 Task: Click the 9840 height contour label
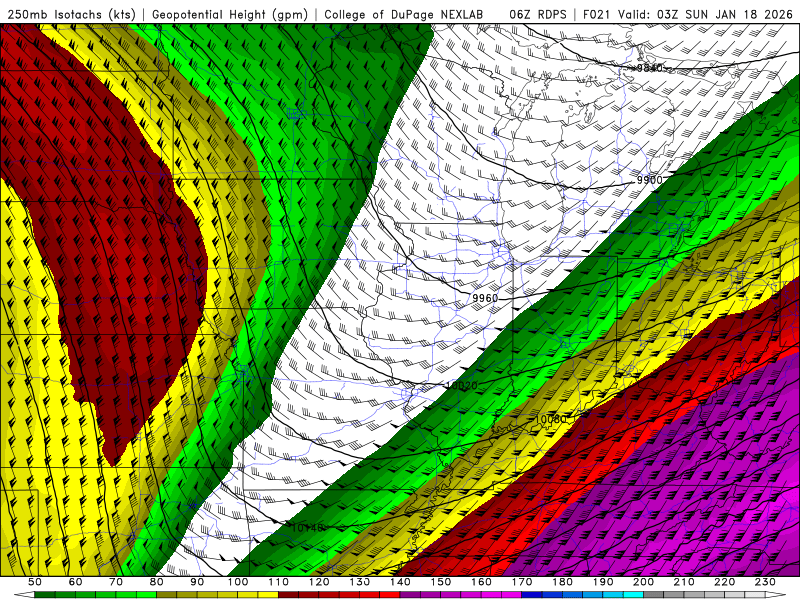click(649, 68)
